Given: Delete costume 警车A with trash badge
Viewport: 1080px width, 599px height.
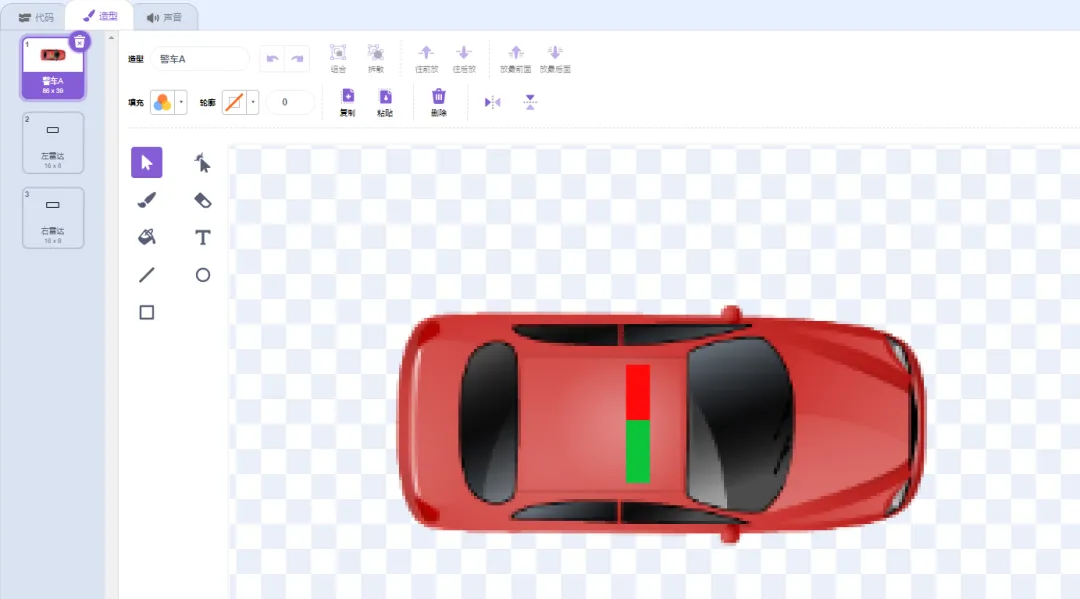Looking at the screenshot, I should 80,43.
